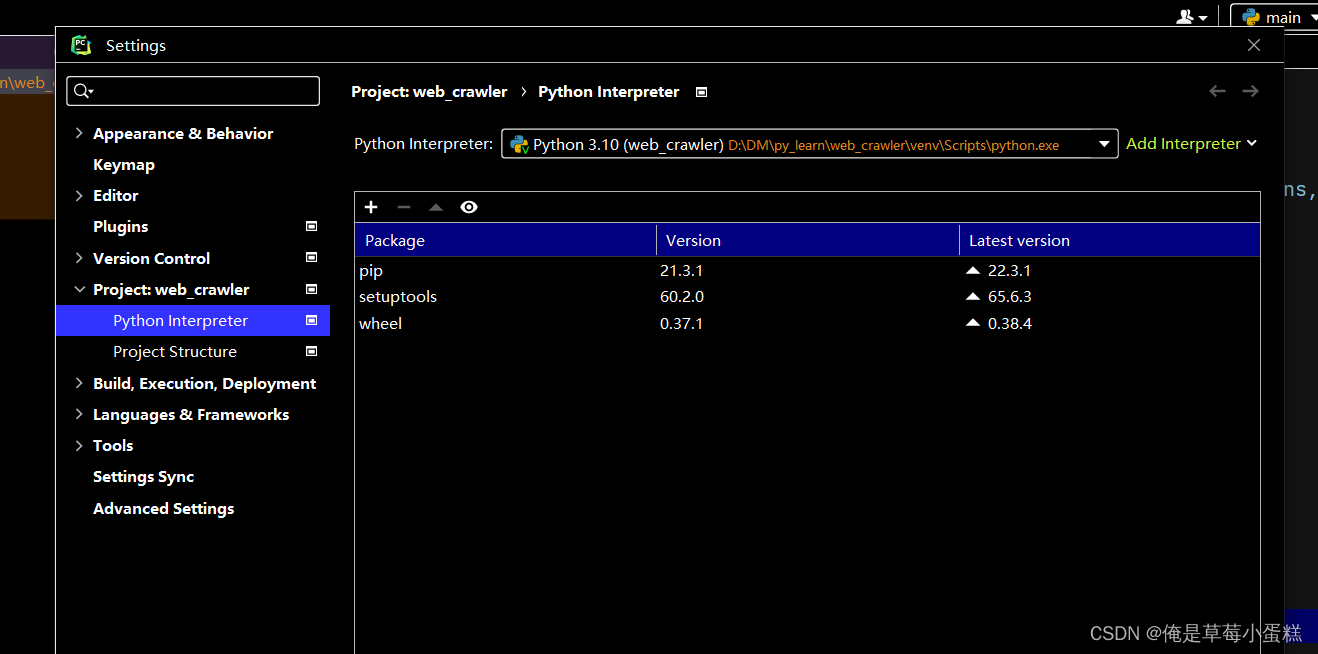Image resolution: width=1318 pixels, height=654 pixels.
Task: Select the setuptools package row
Action: point(807,297)
